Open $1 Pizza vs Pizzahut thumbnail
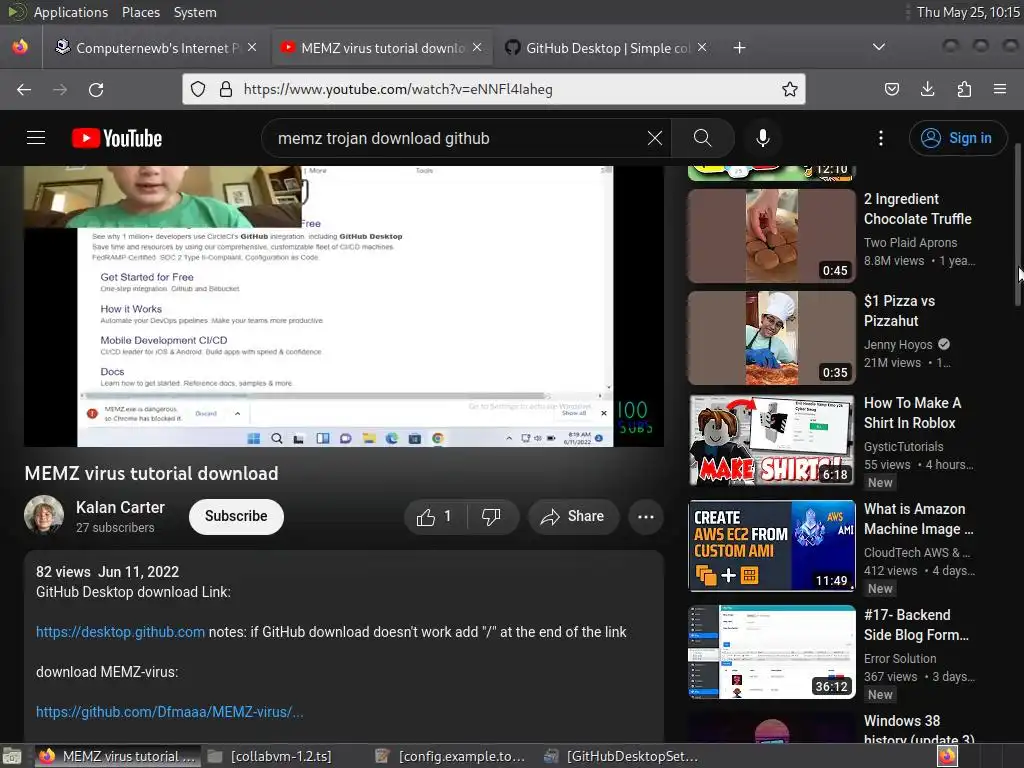The width and height of the screenshot is (1024, 768). tap(771, 338)
